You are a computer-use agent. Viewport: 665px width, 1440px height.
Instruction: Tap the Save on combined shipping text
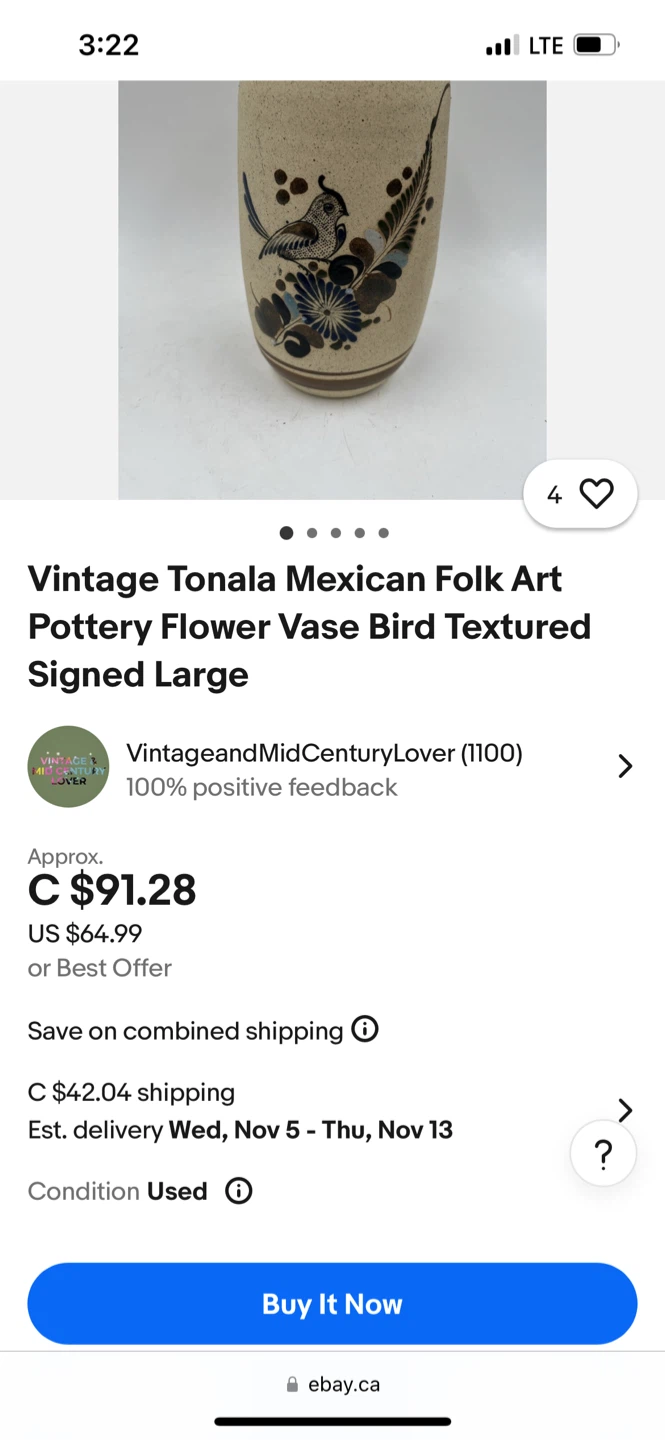[x=185, y=1031]
